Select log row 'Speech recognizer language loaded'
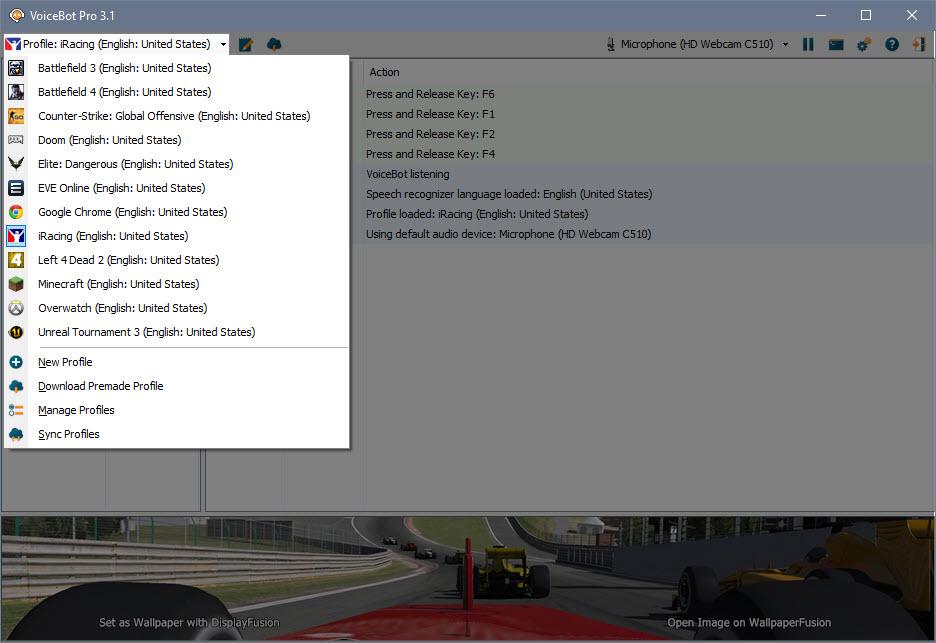The image size is (936, 643). [x=647, y=194]
